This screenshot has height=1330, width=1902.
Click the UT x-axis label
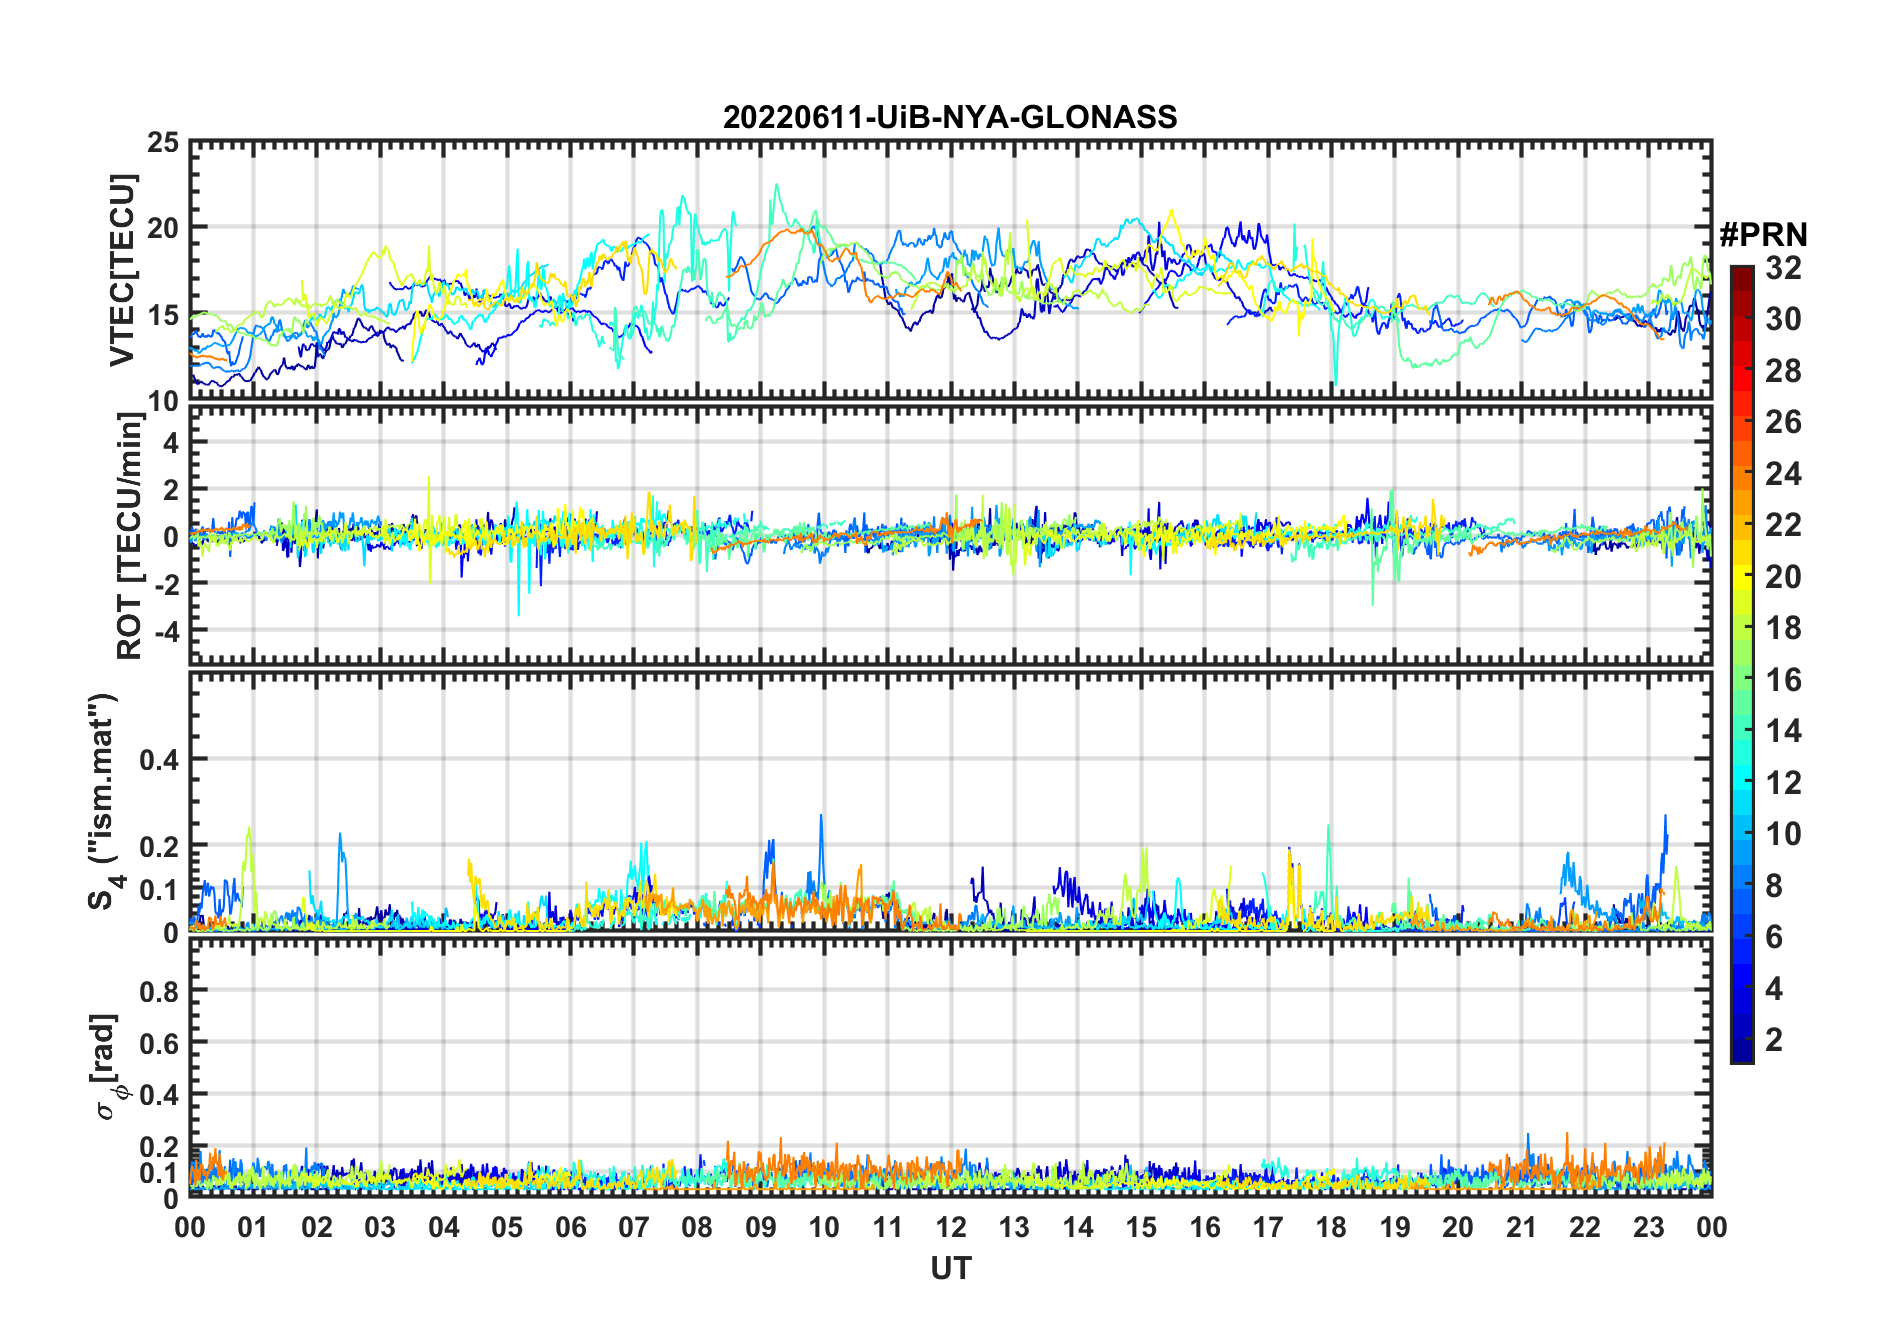click(950, 1268)
